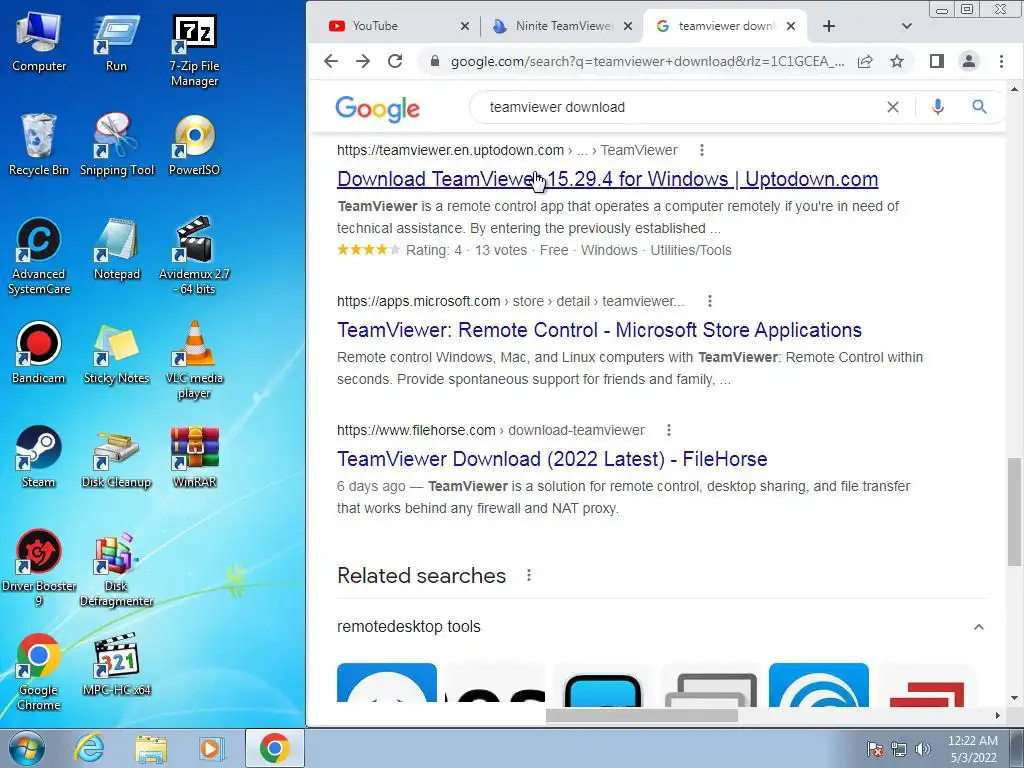Open media player taskbar icon
Image resolution: width=1024 pixels, height=768 pixels.
point(211,748)
